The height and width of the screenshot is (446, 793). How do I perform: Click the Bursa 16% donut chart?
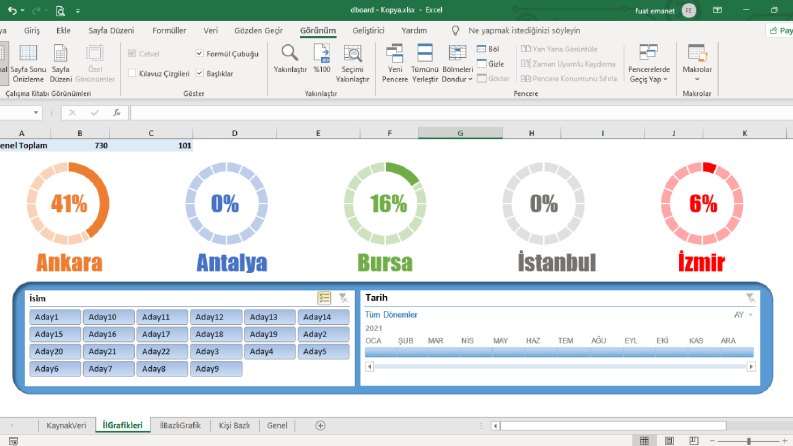pyautogui.click(x=385, y=203)
